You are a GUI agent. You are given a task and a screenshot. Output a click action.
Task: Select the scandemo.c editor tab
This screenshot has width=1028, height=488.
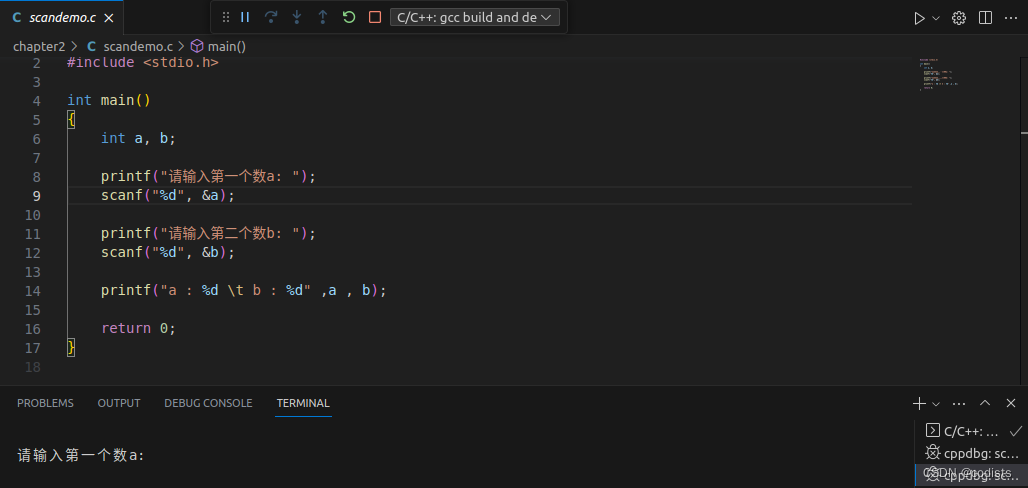62,18
